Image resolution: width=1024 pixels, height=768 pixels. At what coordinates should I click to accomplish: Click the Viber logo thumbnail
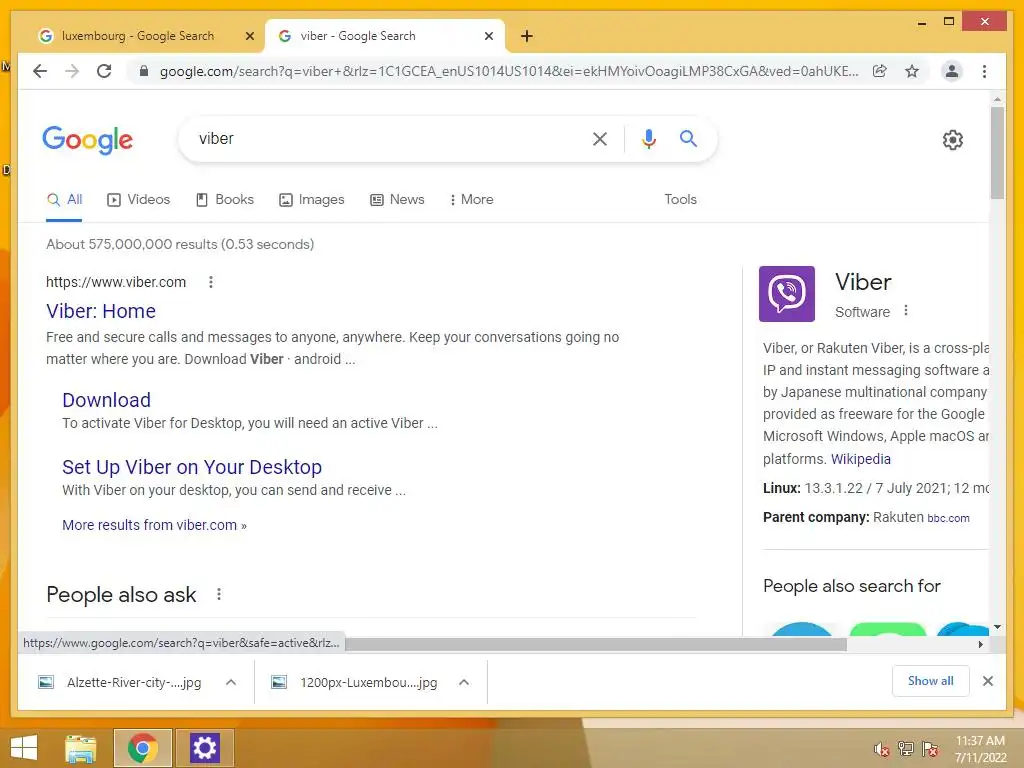pos(786,294)
